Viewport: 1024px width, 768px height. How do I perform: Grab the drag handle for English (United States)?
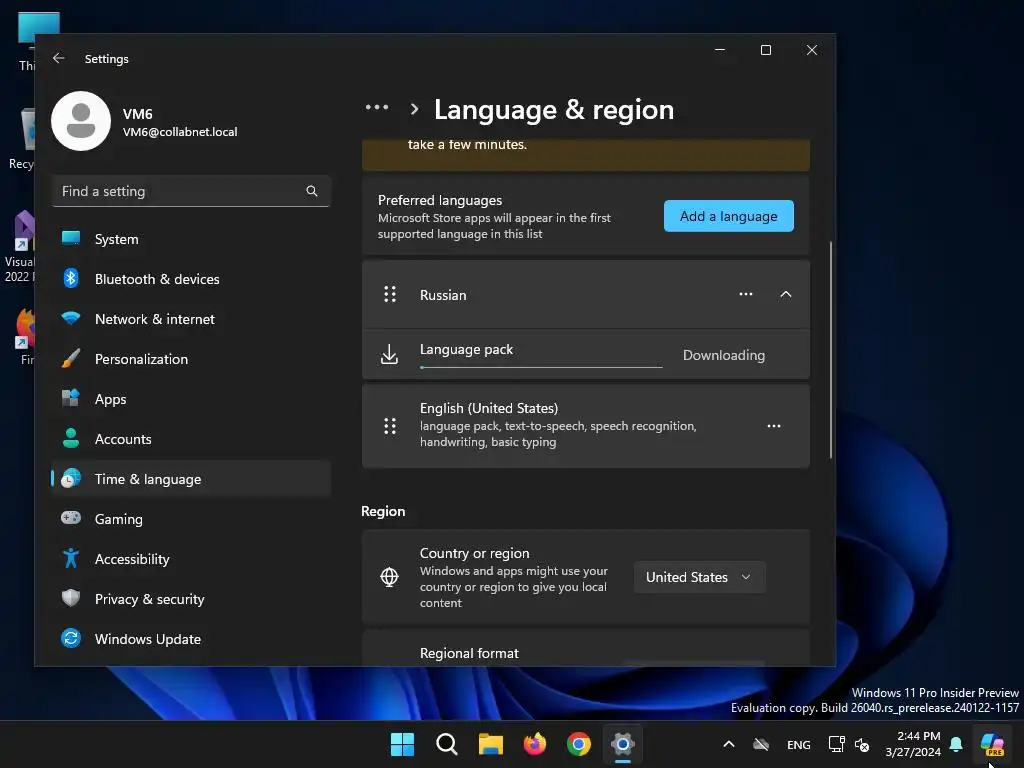click(390, 426)
